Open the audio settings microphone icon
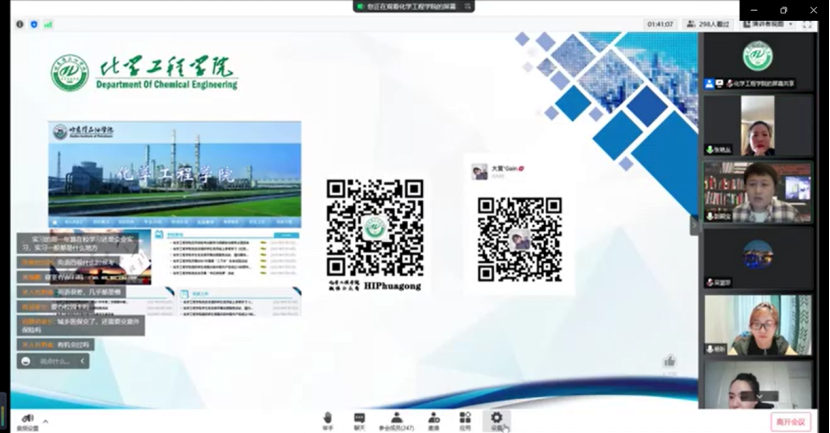Screen dimensions: 830x433 28,419
